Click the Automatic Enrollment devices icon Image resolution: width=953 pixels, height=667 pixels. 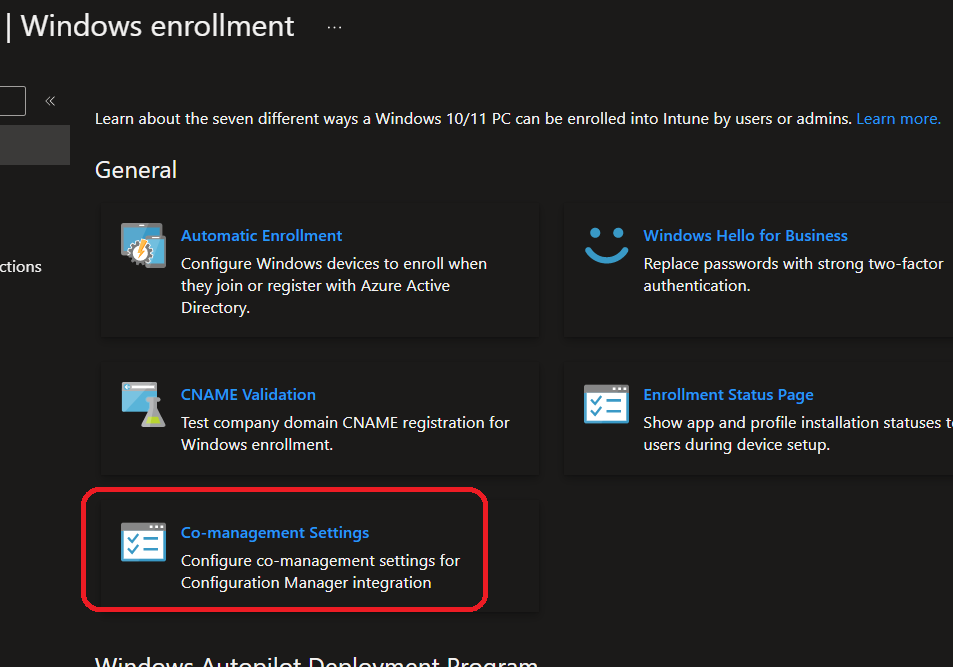coord(142,245)
